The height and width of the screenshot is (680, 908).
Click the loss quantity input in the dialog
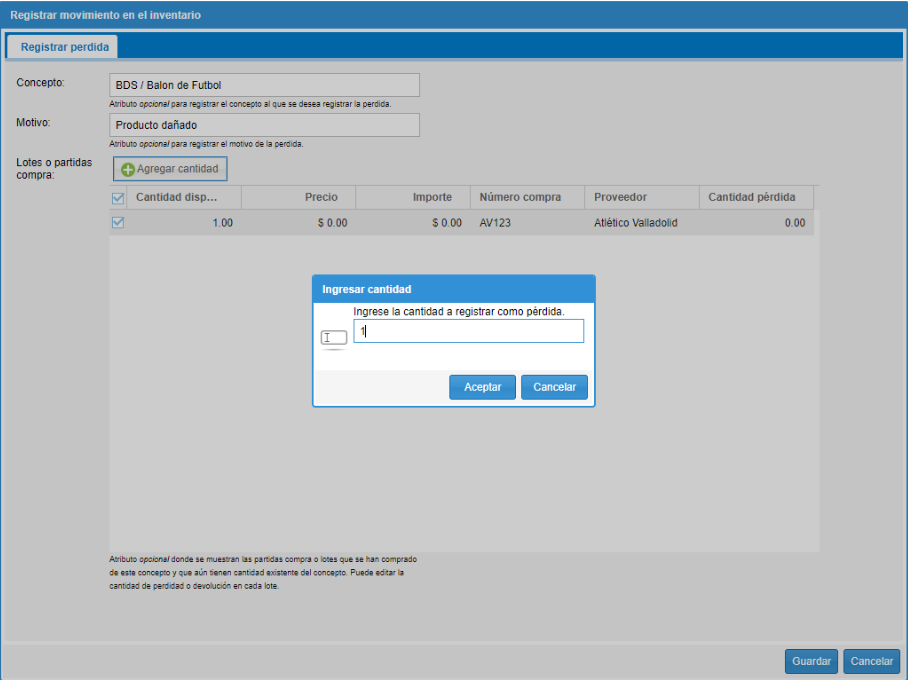pos(468,331)
